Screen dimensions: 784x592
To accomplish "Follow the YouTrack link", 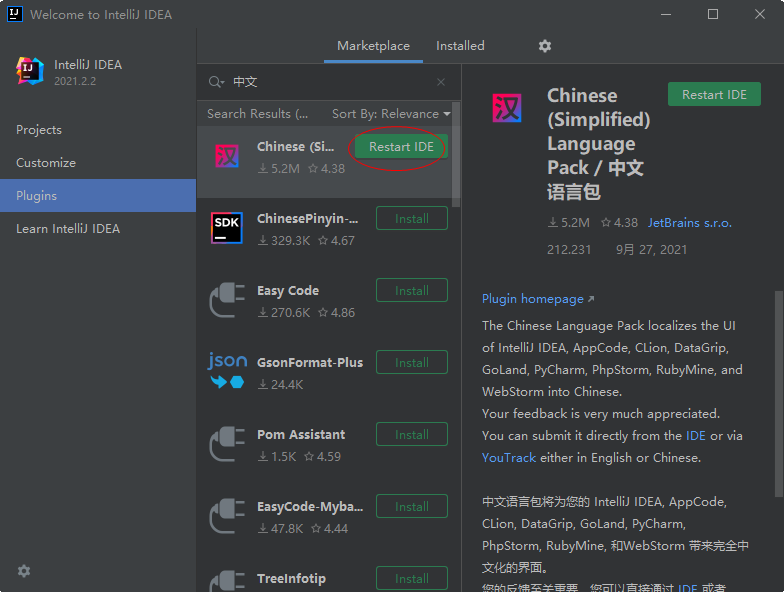I will (x=509, y=458).
